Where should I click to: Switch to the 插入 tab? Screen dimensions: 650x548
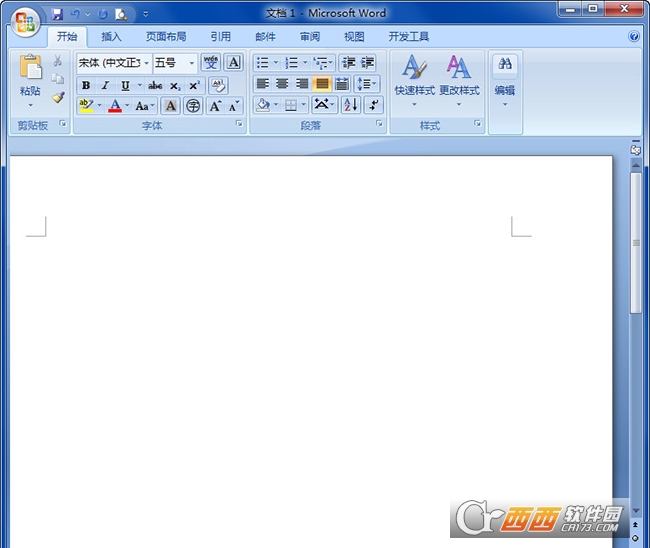pyautogui.click(x=112, y=37)
